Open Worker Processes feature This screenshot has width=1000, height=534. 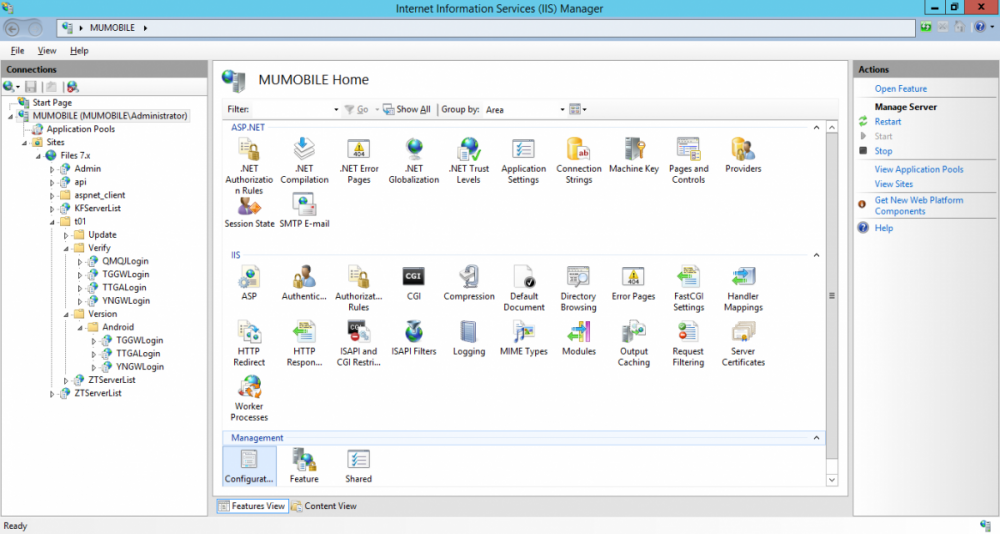pos(249,399)
